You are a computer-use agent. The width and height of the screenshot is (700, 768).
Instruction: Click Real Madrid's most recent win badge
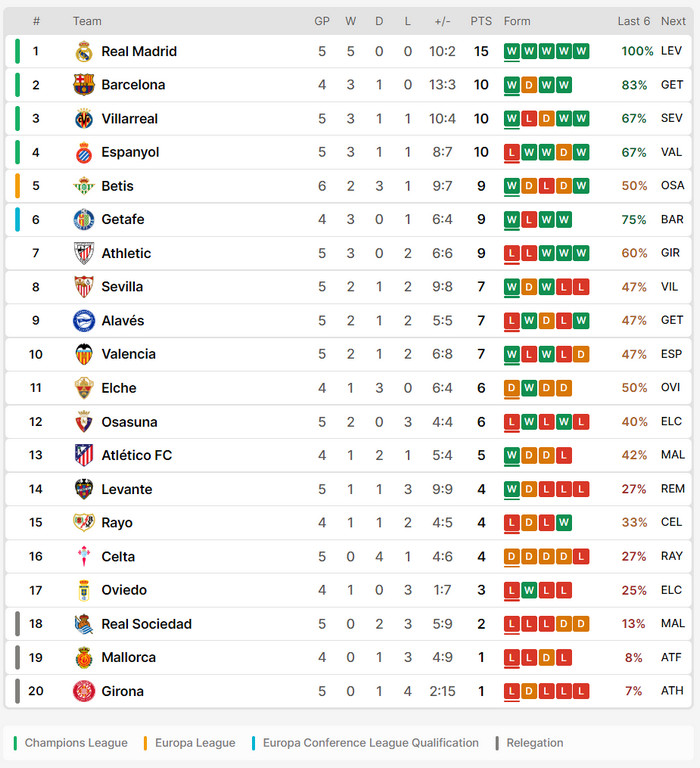[581, 51]
